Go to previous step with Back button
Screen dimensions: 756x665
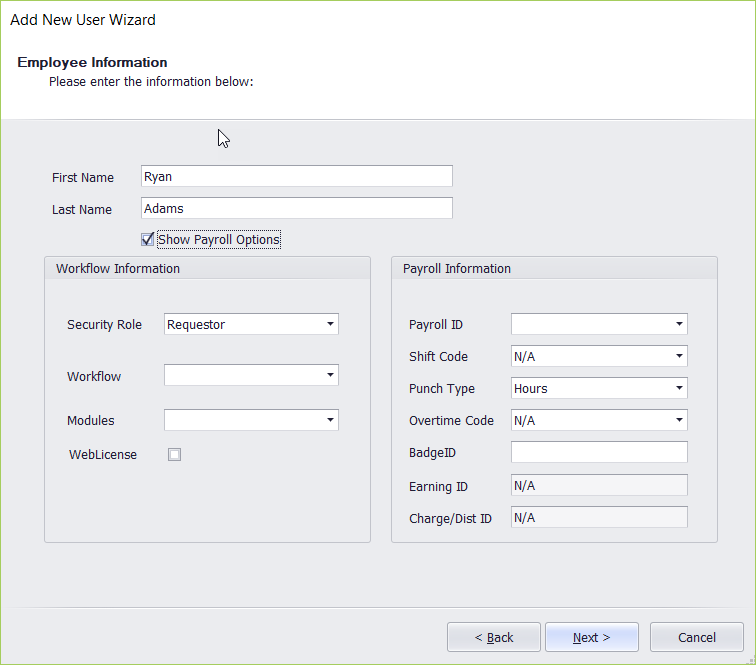[x=494, y=637]
